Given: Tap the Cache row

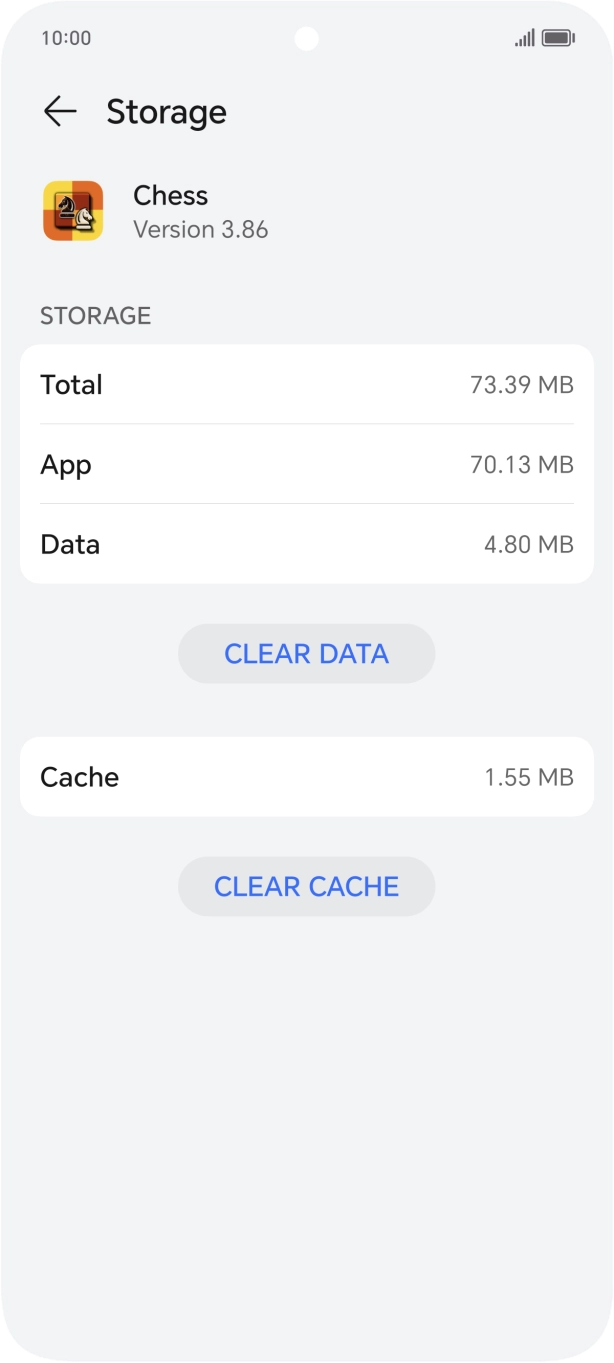Looking at the screenshot, I should tap(305, 777).
